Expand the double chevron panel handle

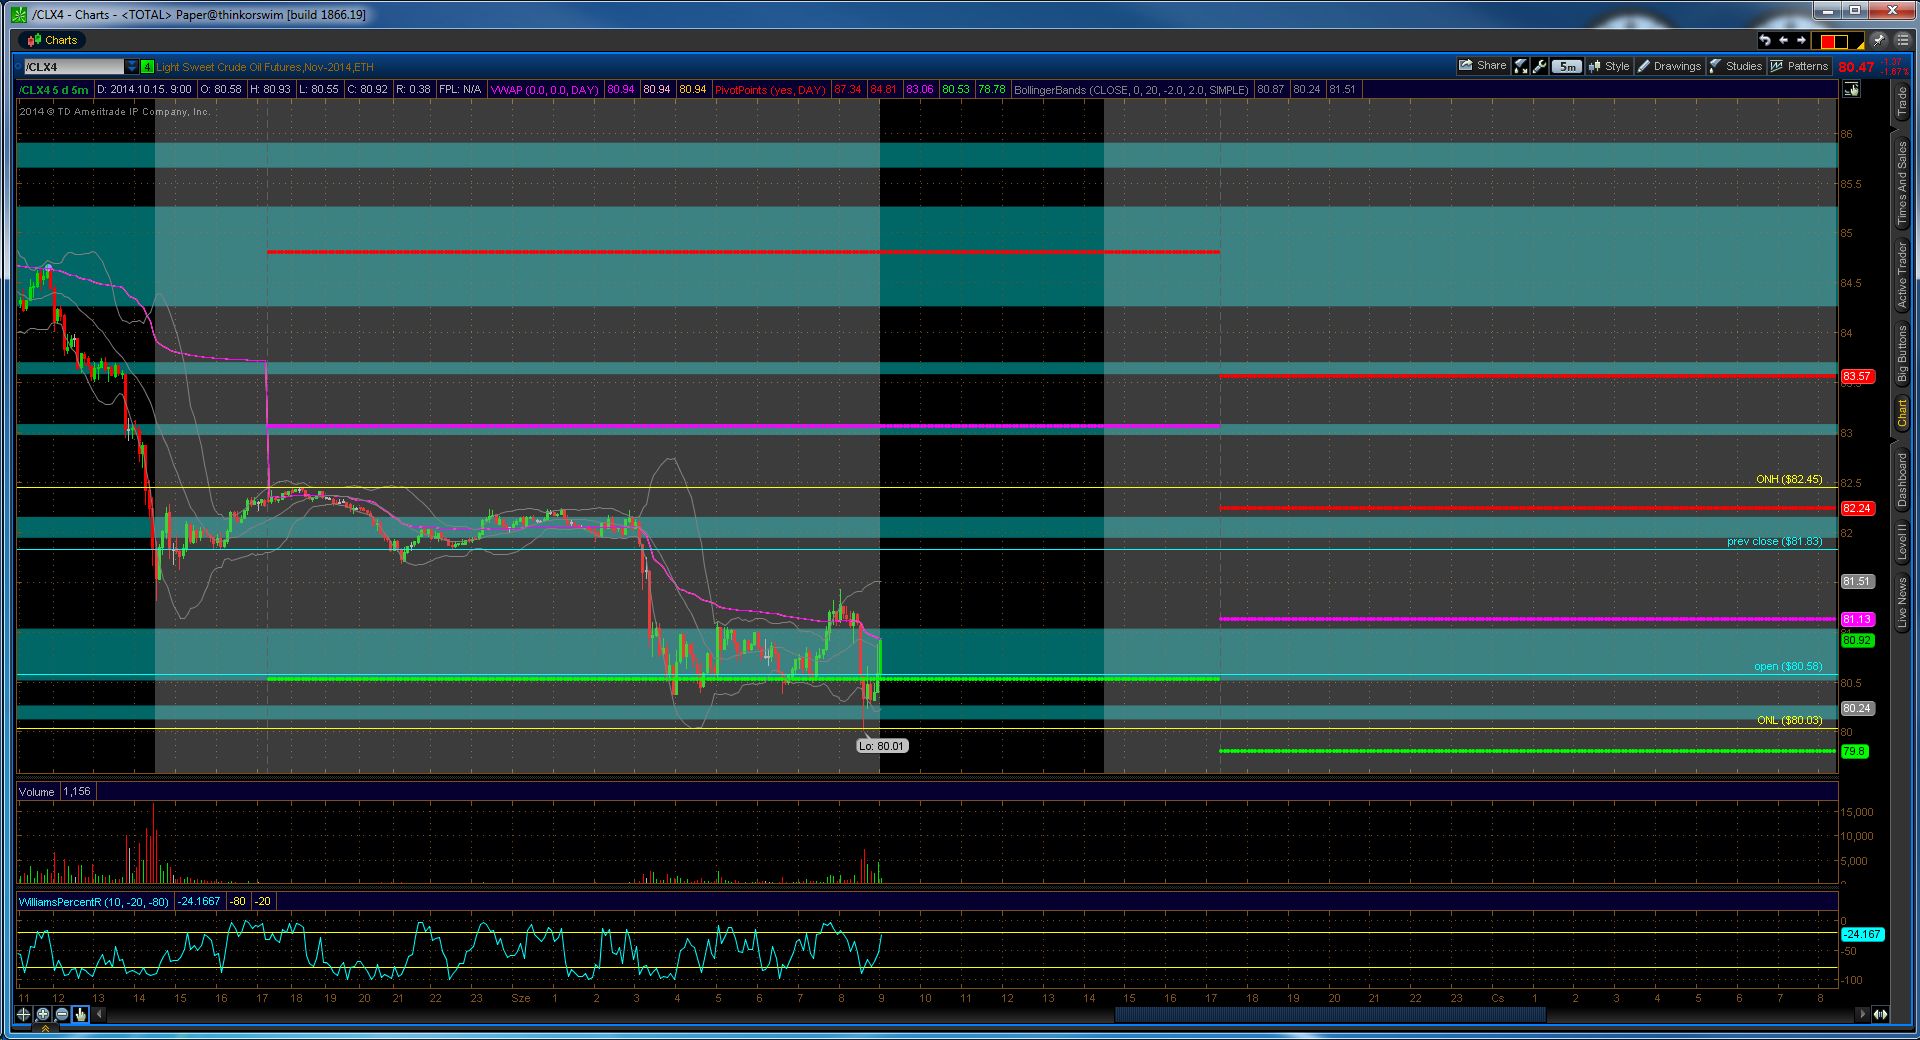[46, 1029]
